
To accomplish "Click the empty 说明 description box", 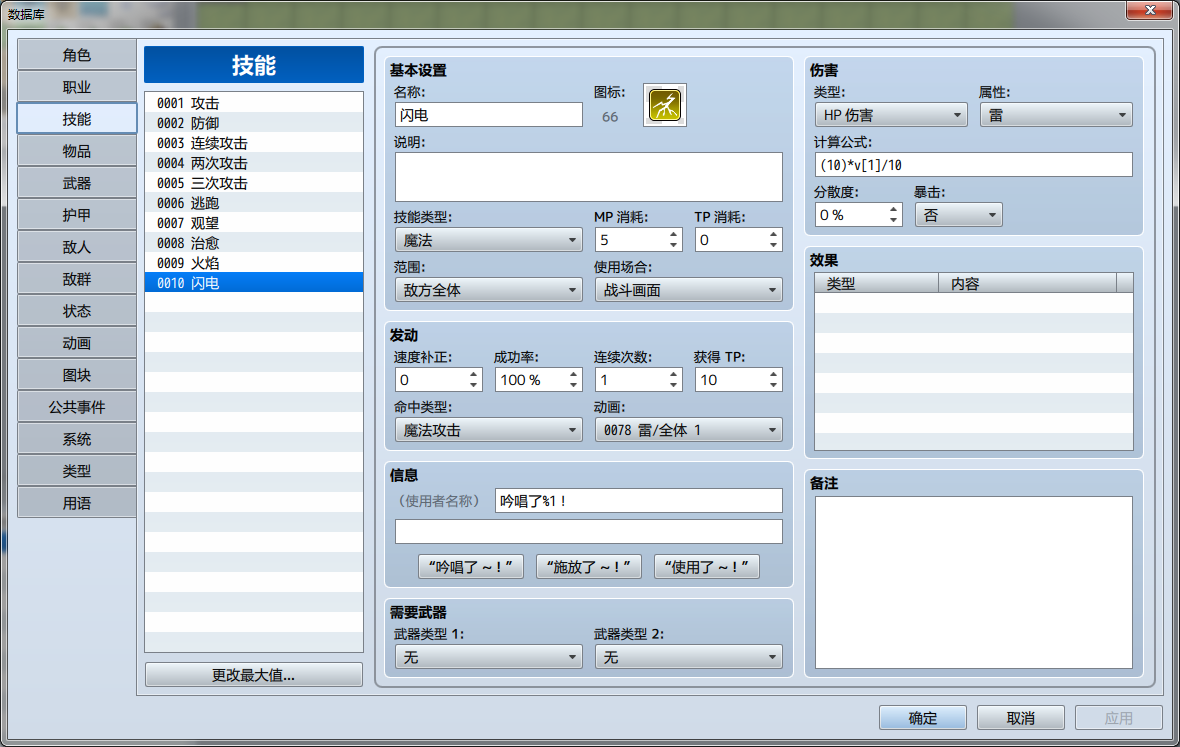I will tap(588, 178).
